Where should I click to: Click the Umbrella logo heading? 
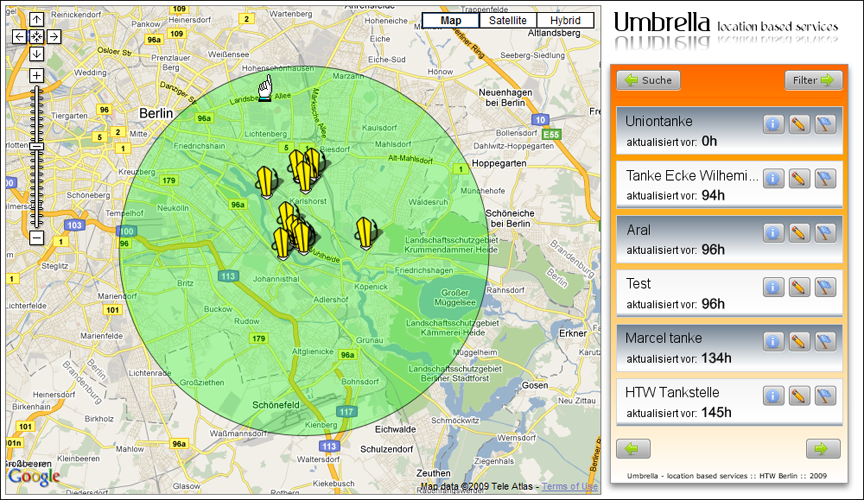(662, 23)
